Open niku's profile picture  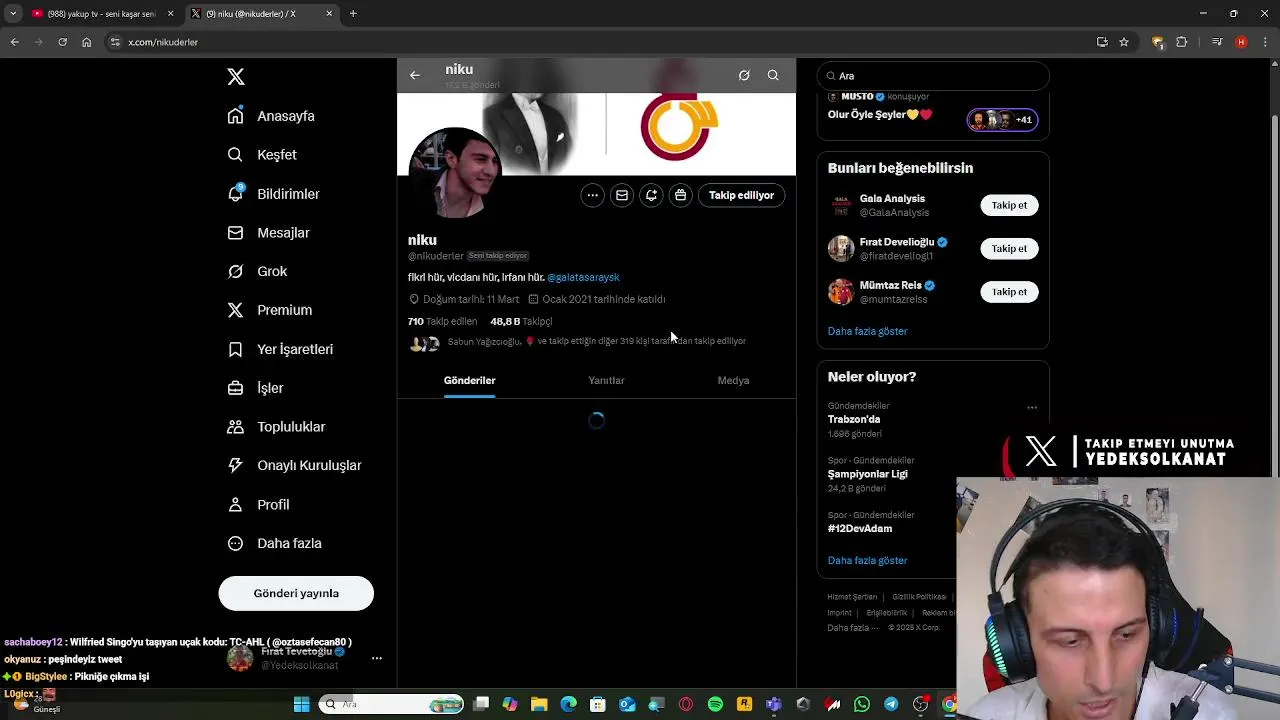[455, 173]
